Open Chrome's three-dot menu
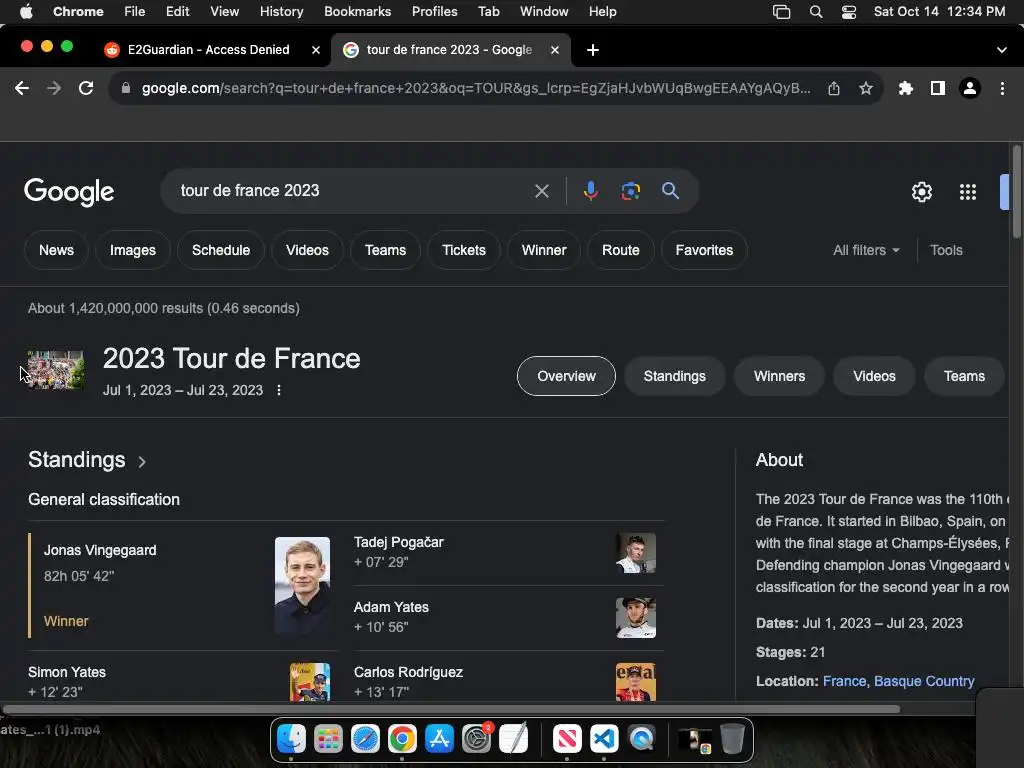This screenshot has width=1024, height=768. point(1002,88)
